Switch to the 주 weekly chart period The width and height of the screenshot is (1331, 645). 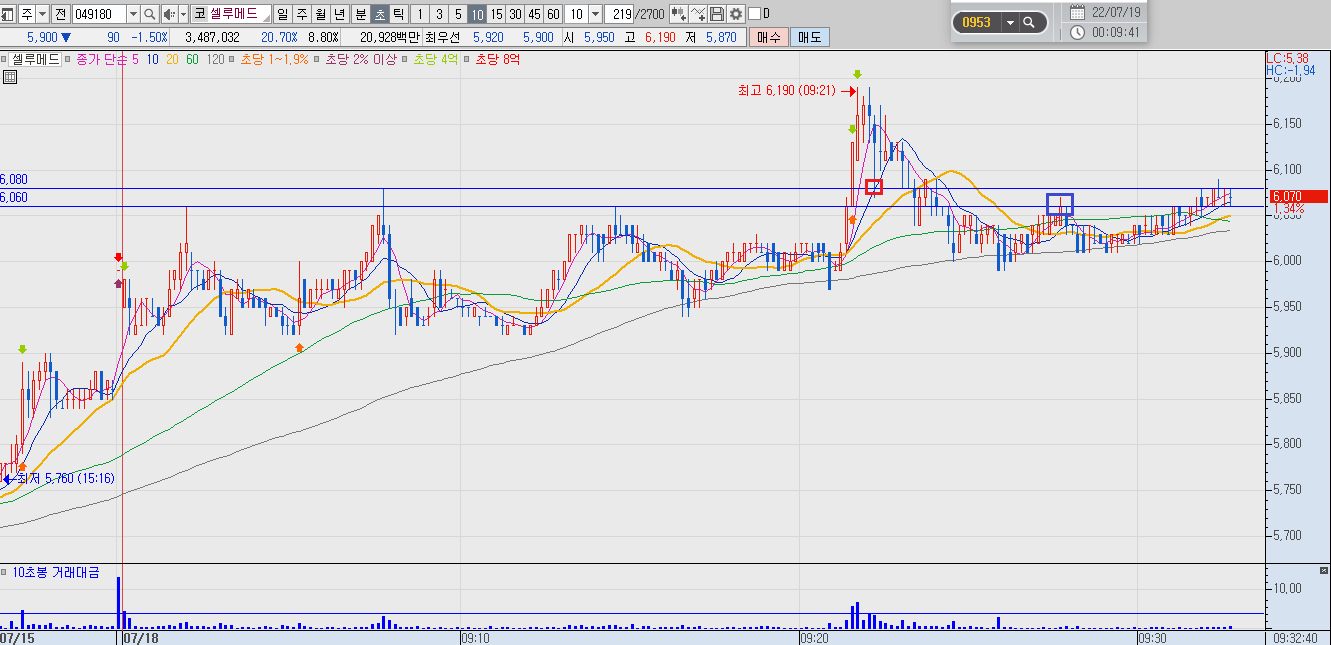[301, 14]
